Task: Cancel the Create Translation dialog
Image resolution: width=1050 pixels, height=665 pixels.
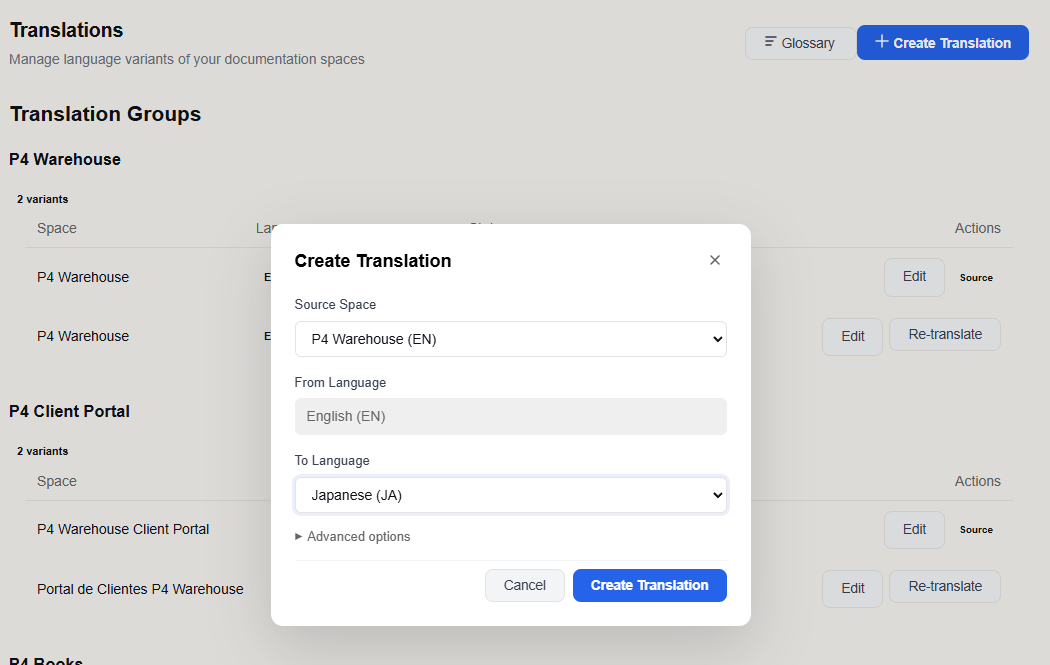Action: coord(524,585)
